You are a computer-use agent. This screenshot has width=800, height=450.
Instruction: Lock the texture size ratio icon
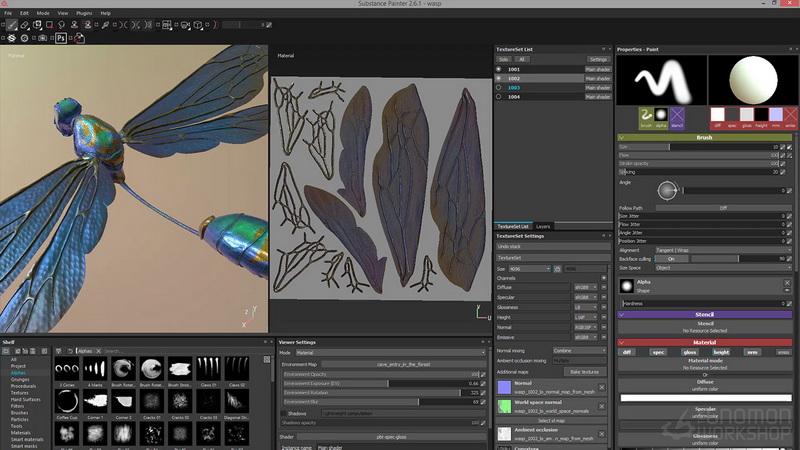557,269
